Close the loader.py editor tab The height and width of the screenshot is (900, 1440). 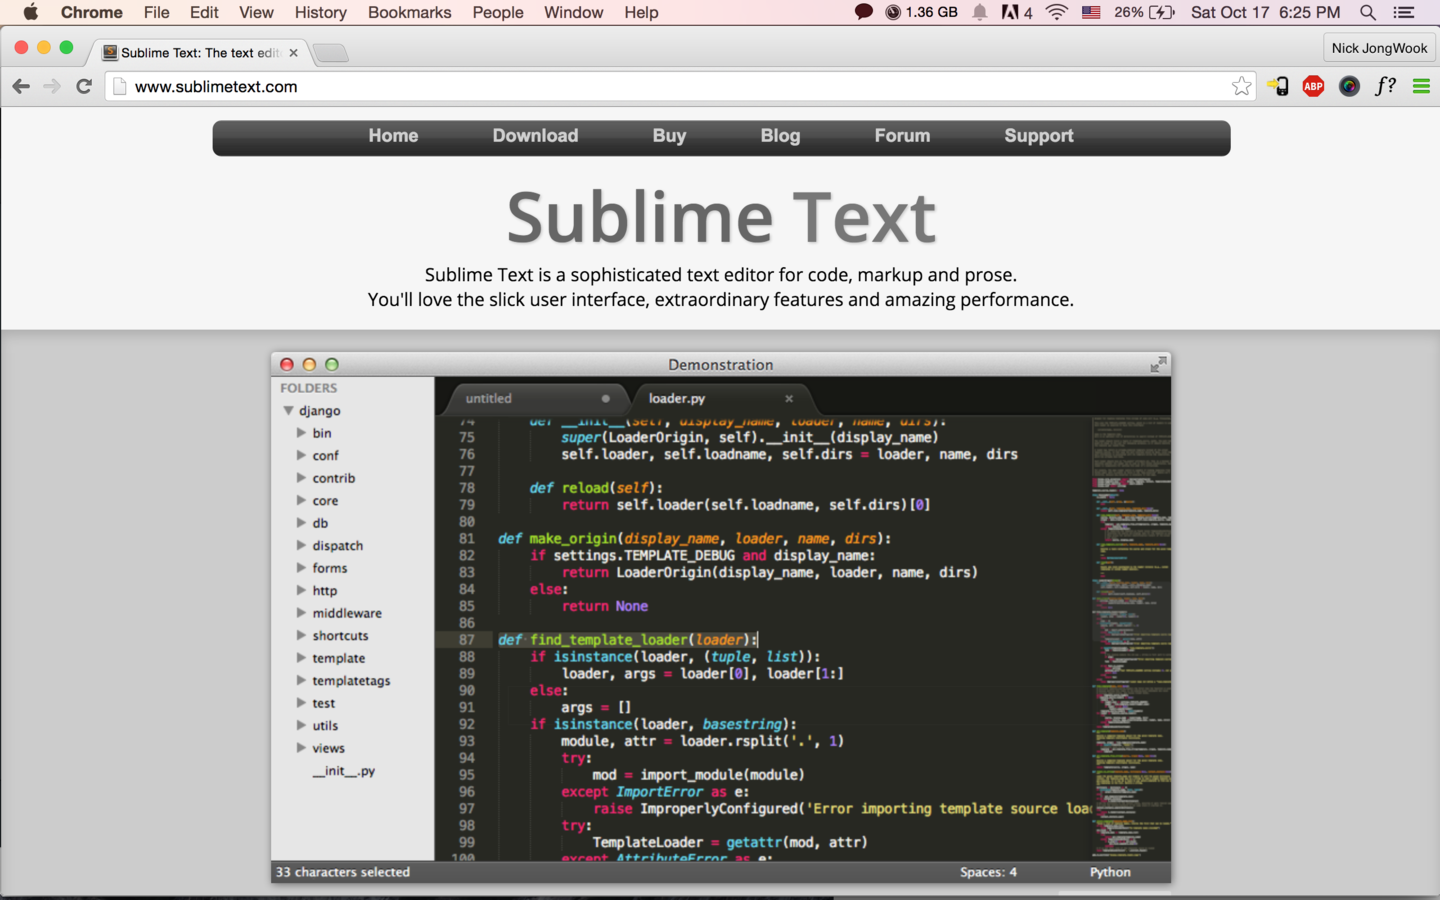(x=789, y=398)
